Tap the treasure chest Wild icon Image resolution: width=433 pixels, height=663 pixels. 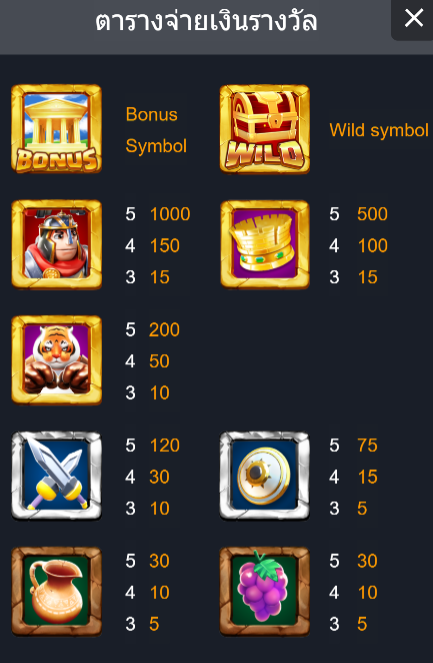265,129
